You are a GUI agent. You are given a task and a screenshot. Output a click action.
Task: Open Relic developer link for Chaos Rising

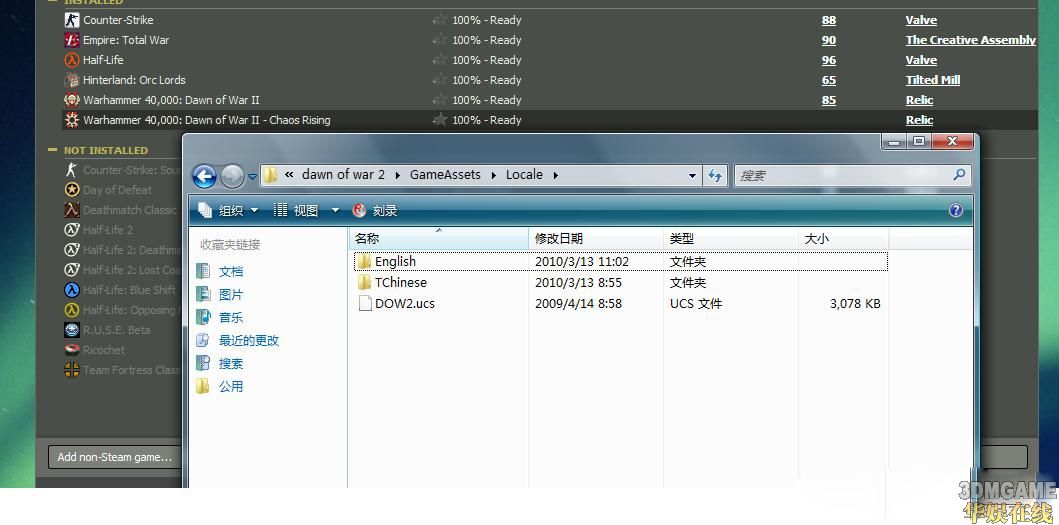[919, 120]
